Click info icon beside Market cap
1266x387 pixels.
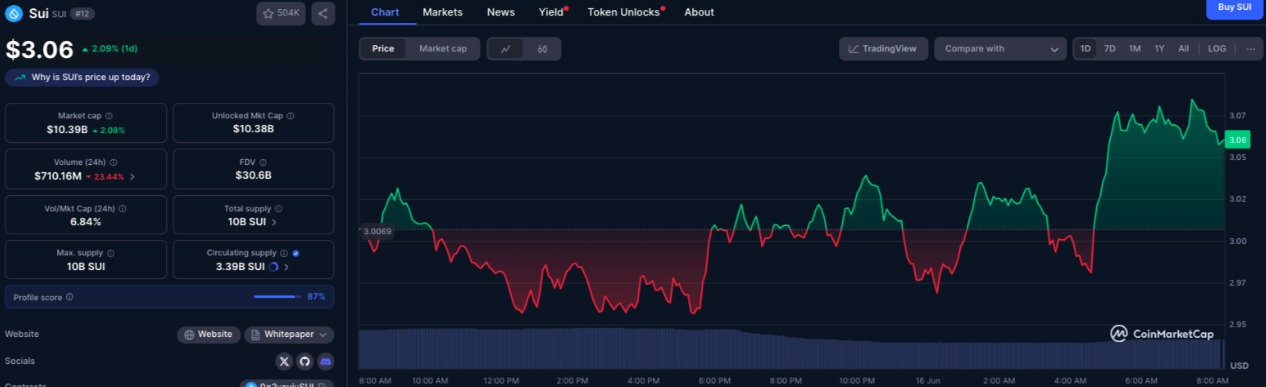click(x=109, y=116)
